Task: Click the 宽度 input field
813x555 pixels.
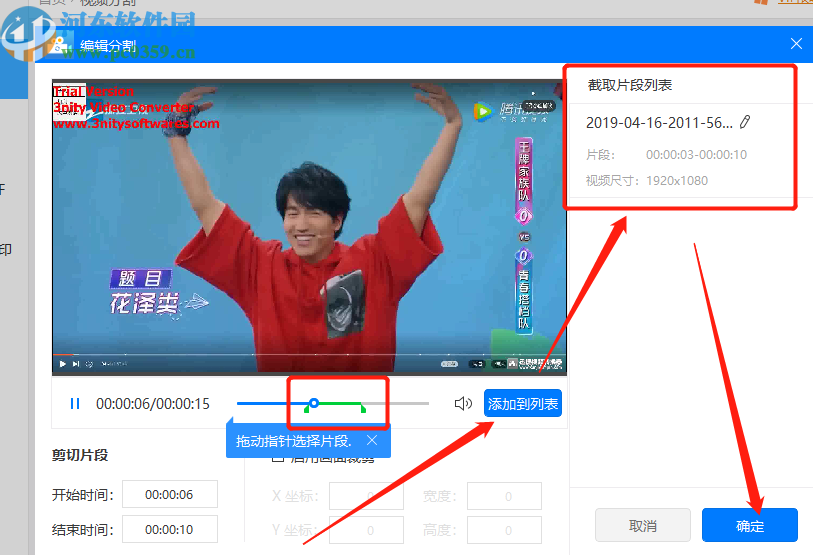Action: point(504,496)
